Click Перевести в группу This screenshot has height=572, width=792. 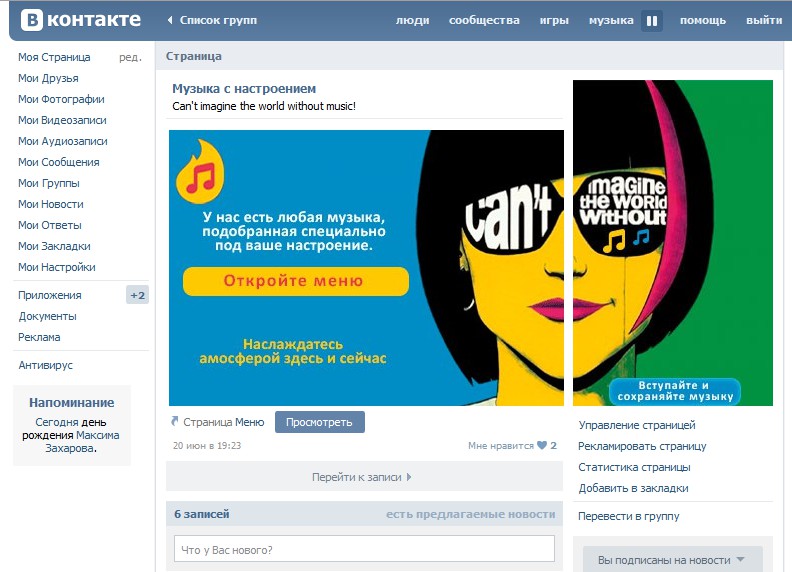628,516
